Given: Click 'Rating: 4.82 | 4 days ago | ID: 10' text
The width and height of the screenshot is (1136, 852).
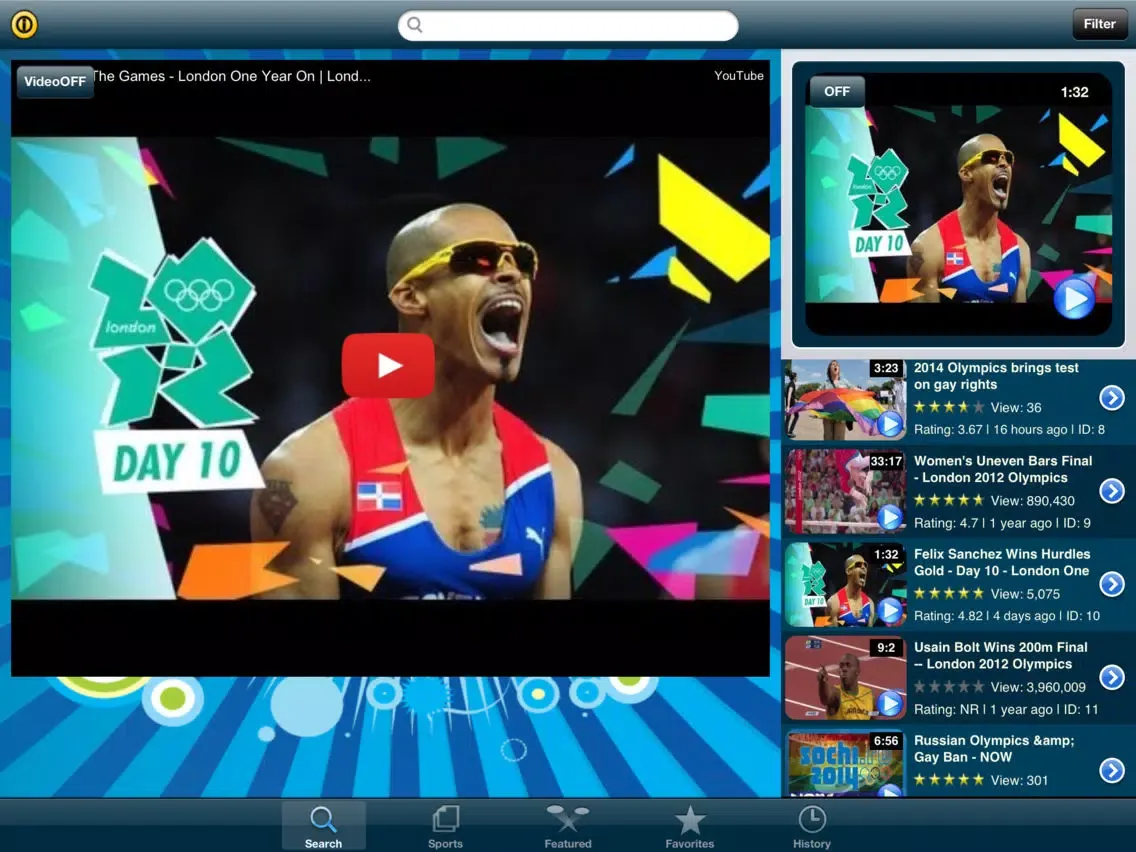Looking at the screenshot, I should click(1006, 616).
